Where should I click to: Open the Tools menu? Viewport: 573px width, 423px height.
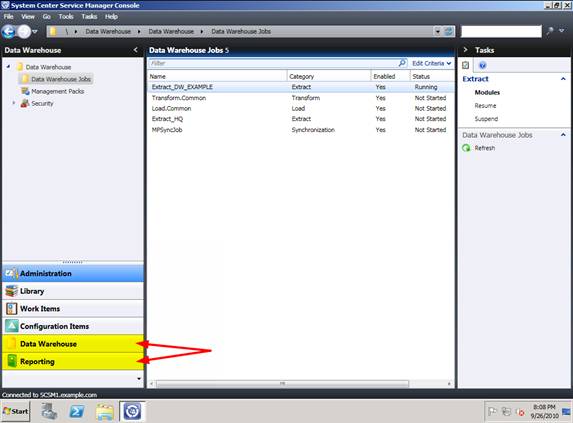pyautogui.click(x=66, y=16)
